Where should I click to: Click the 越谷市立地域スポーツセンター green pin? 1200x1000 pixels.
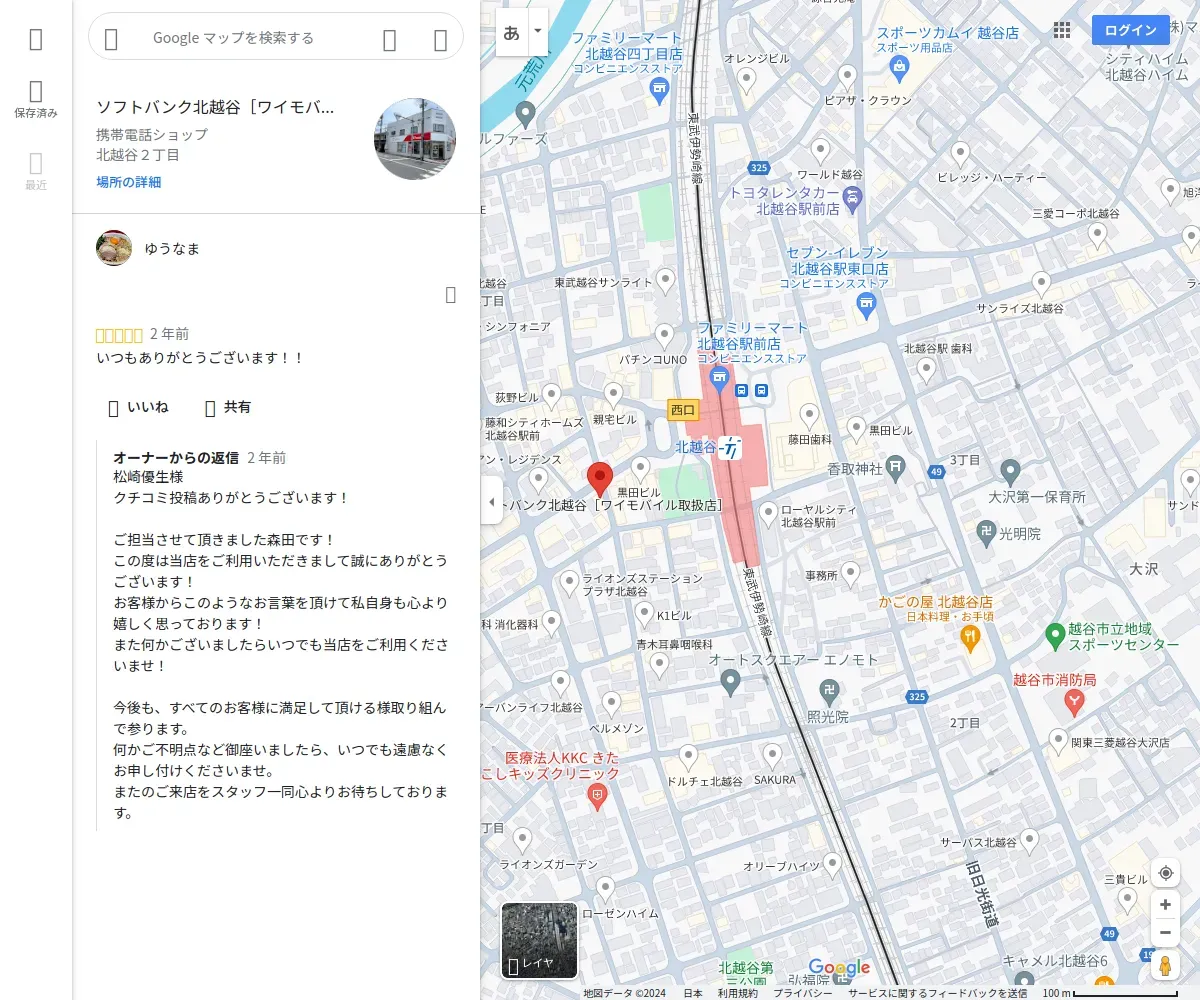1055,635
